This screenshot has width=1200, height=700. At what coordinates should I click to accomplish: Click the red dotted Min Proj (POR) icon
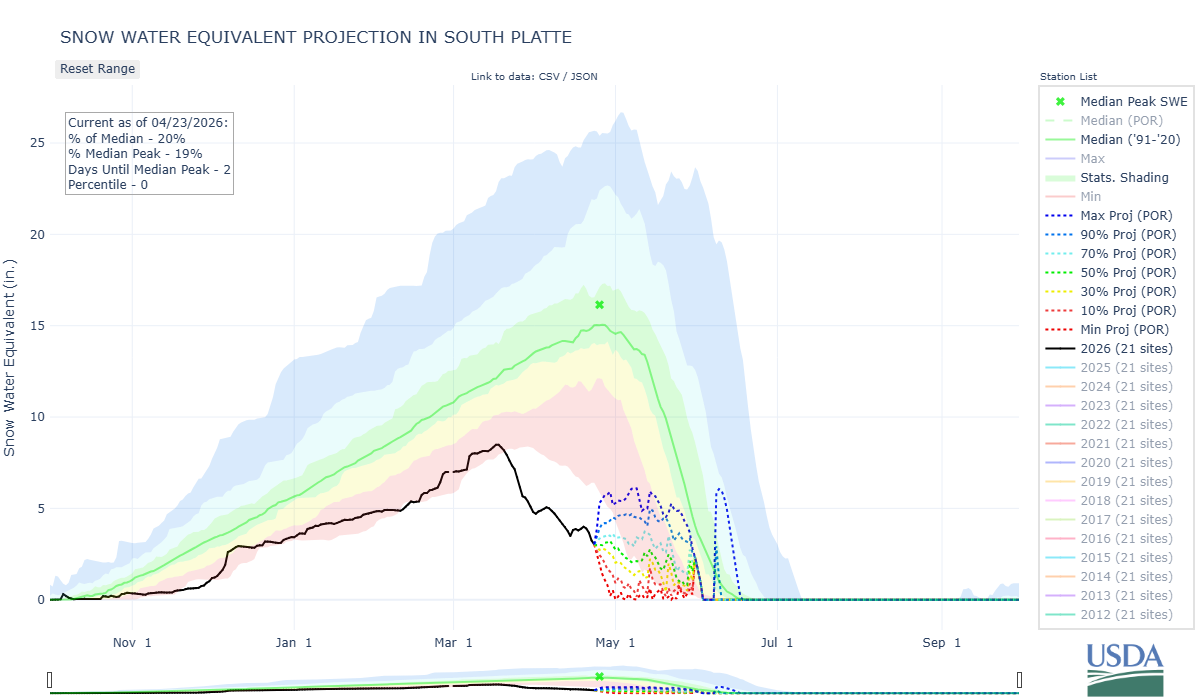pos(1059,329)
